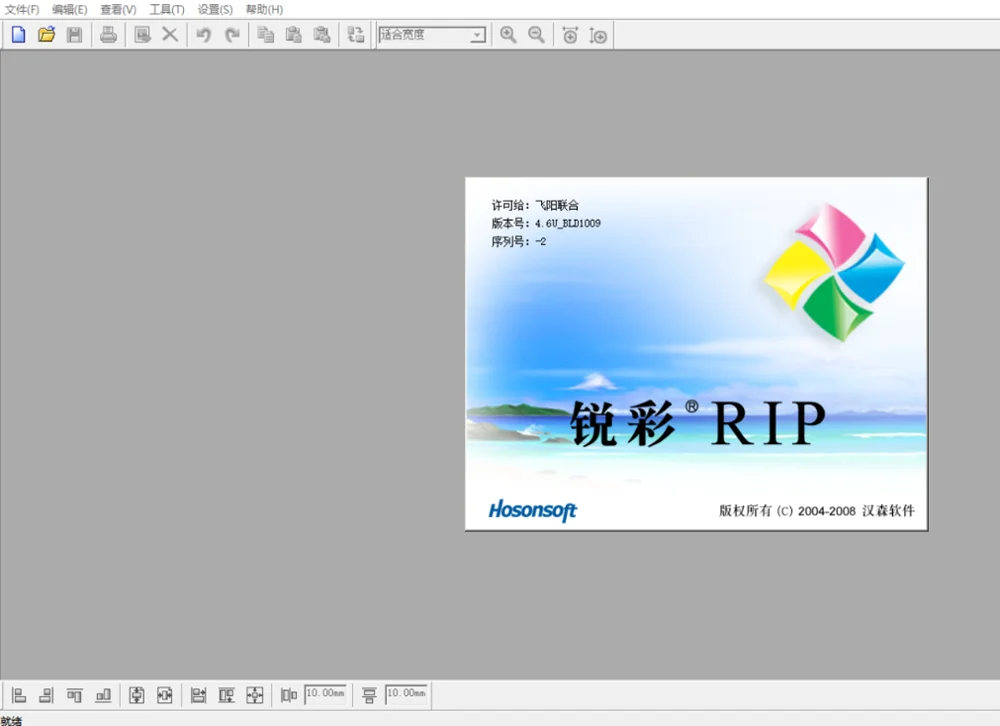Click the zoom out magnifier icon

pos(536,34)
